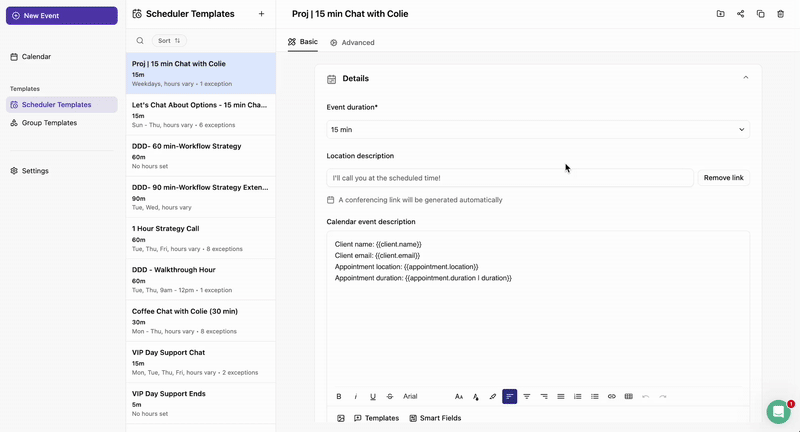
Task: Open the Arial font family dropdown
Action: click(x=410, y=397)
